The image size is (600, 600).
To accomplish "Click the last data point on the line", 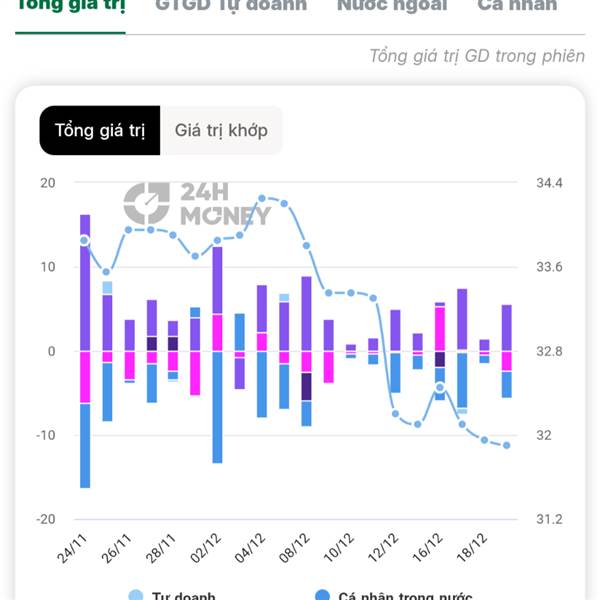I will coord(507,445).
